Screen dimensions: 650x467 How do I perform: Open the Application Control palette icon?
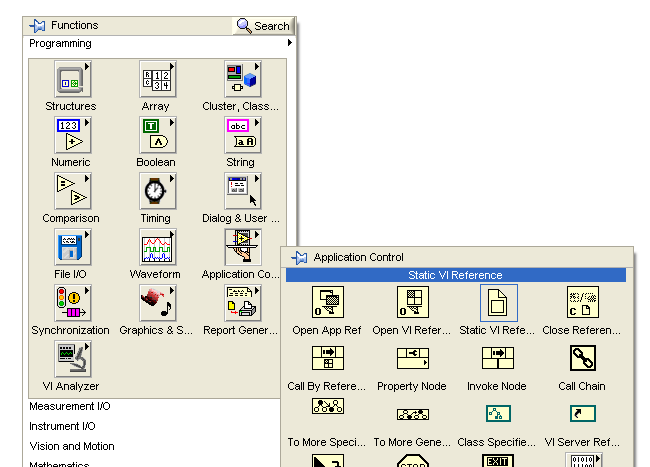point(243,247)
